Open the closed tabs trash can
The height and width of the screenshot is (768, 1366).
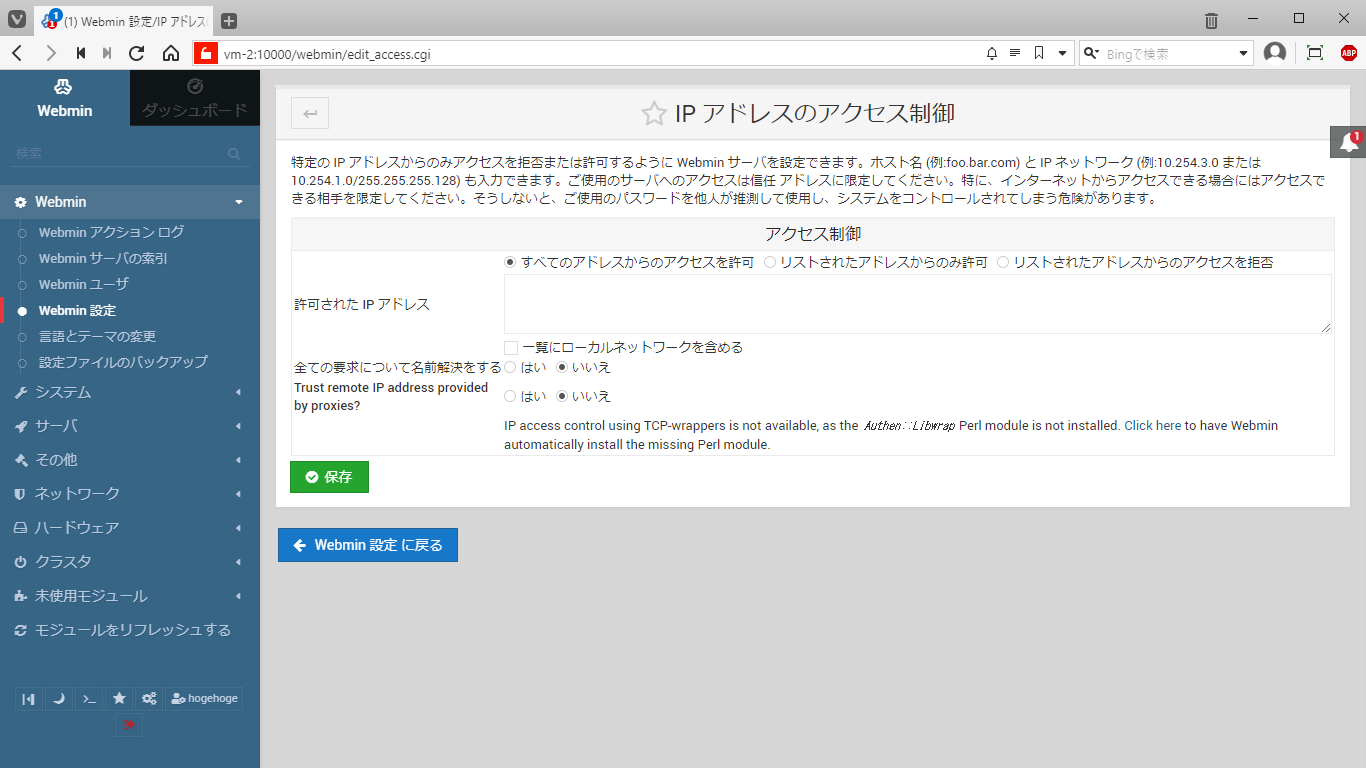[1211, 20]
